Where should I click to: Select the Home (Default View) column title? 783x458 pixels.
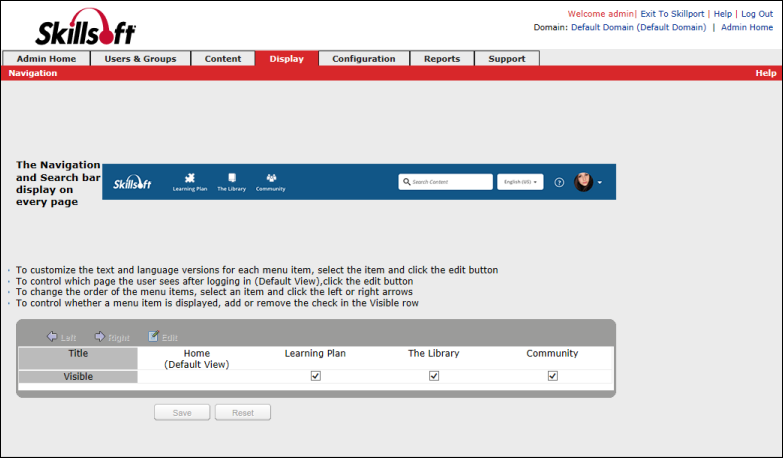197,359
